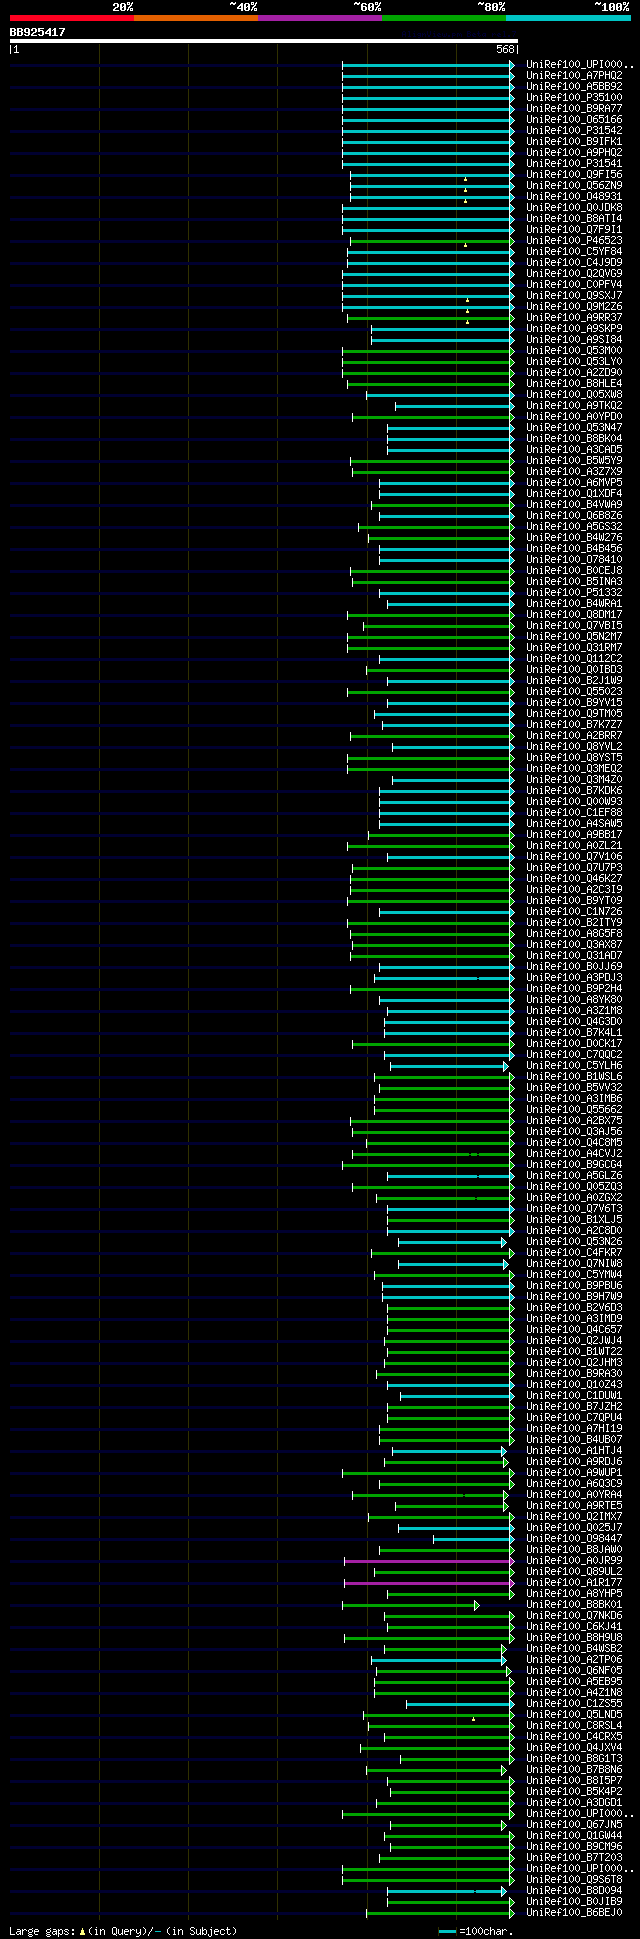Open hit UniRef100_A7PHQ2
640x1939 pixels.
574,75
